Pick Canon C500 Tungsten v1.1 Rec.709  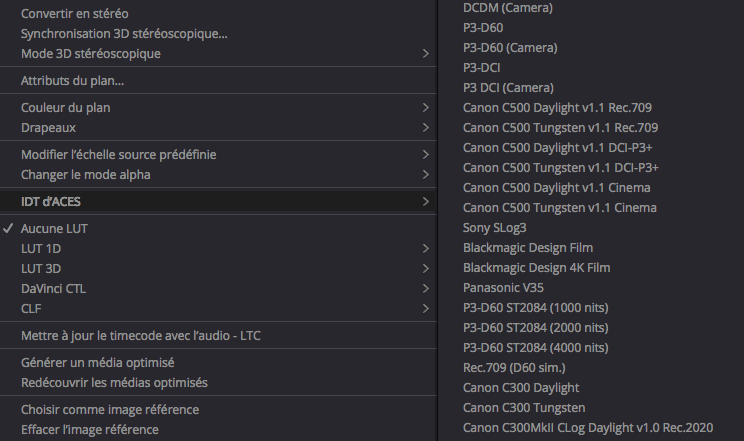pos(560,128)
